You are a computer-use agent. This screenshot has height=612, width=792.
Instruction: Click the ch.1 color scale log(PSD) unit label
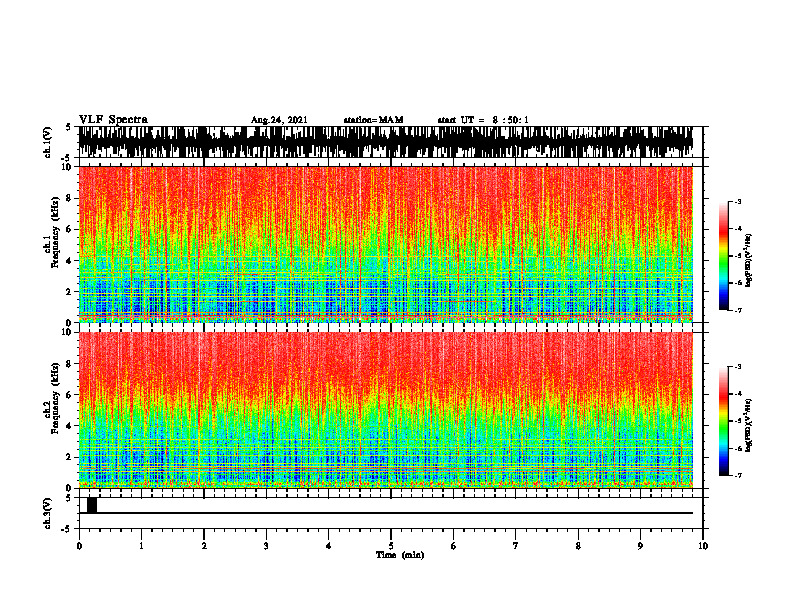(x=749, y=260)
